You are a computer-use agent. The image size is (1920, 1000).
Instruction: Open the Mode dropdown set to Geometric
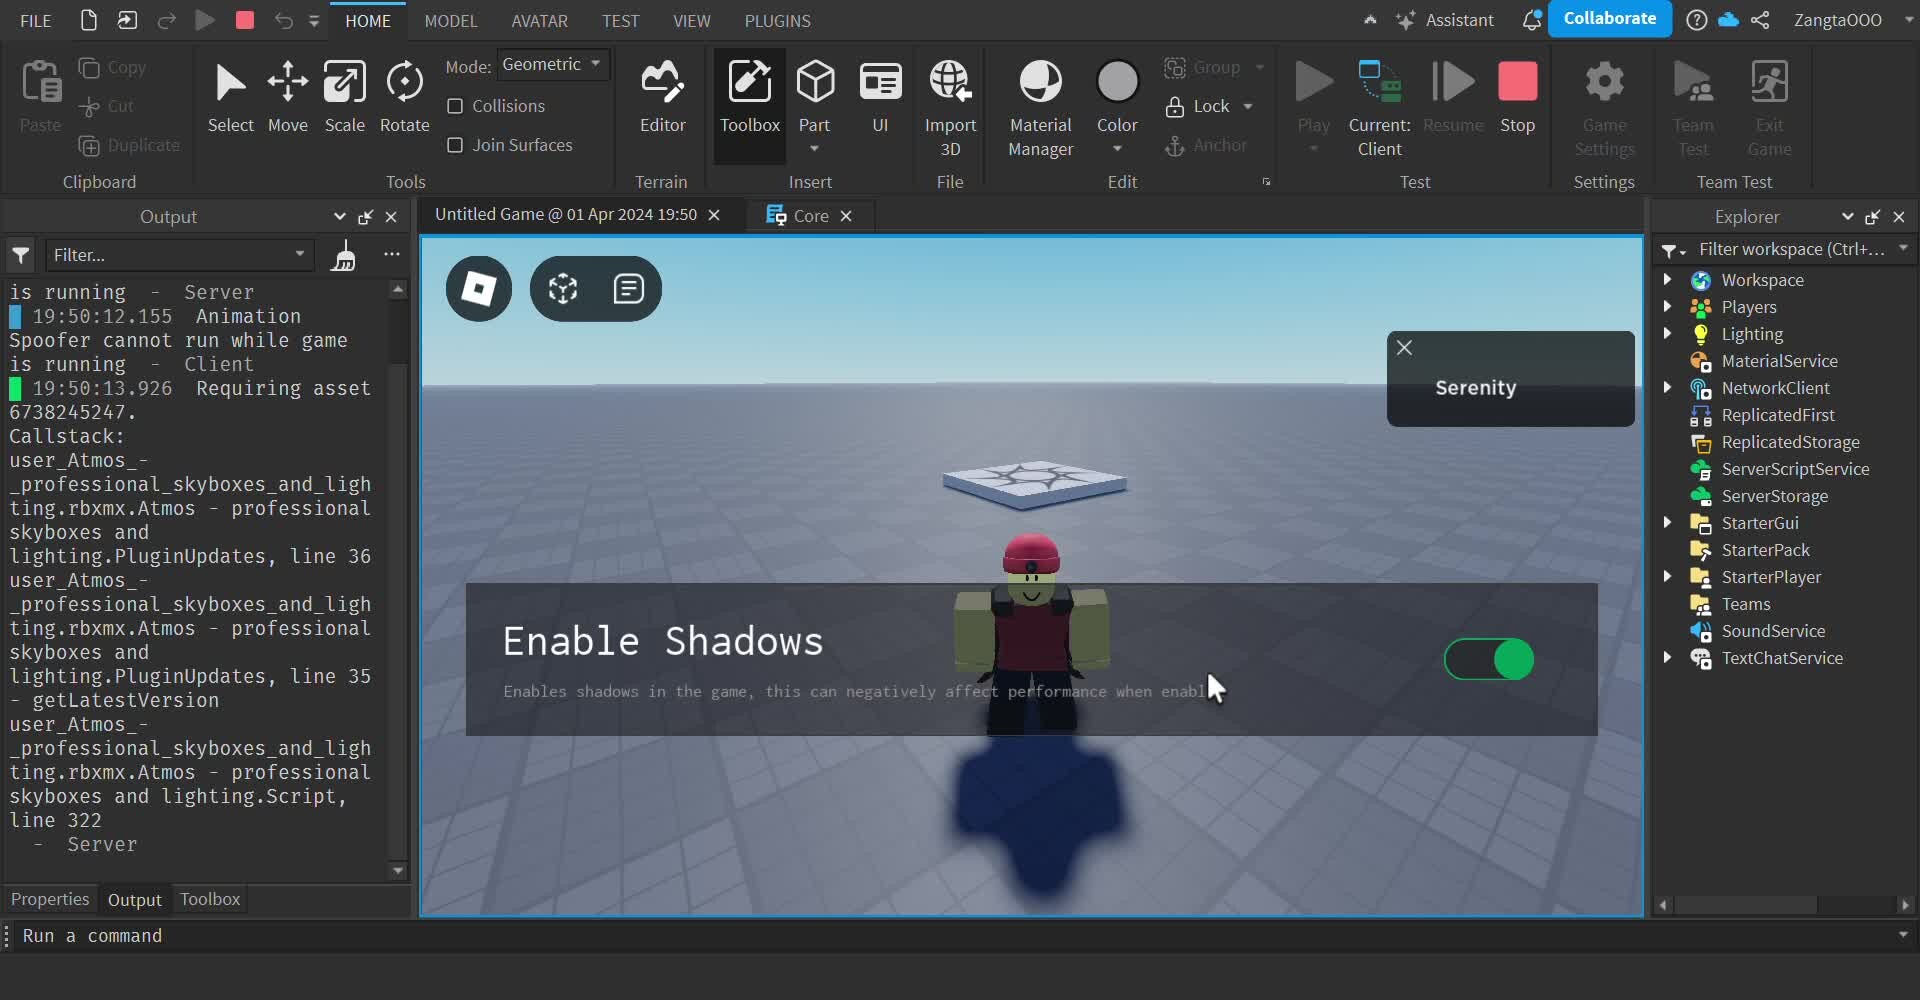pos(552,64)
